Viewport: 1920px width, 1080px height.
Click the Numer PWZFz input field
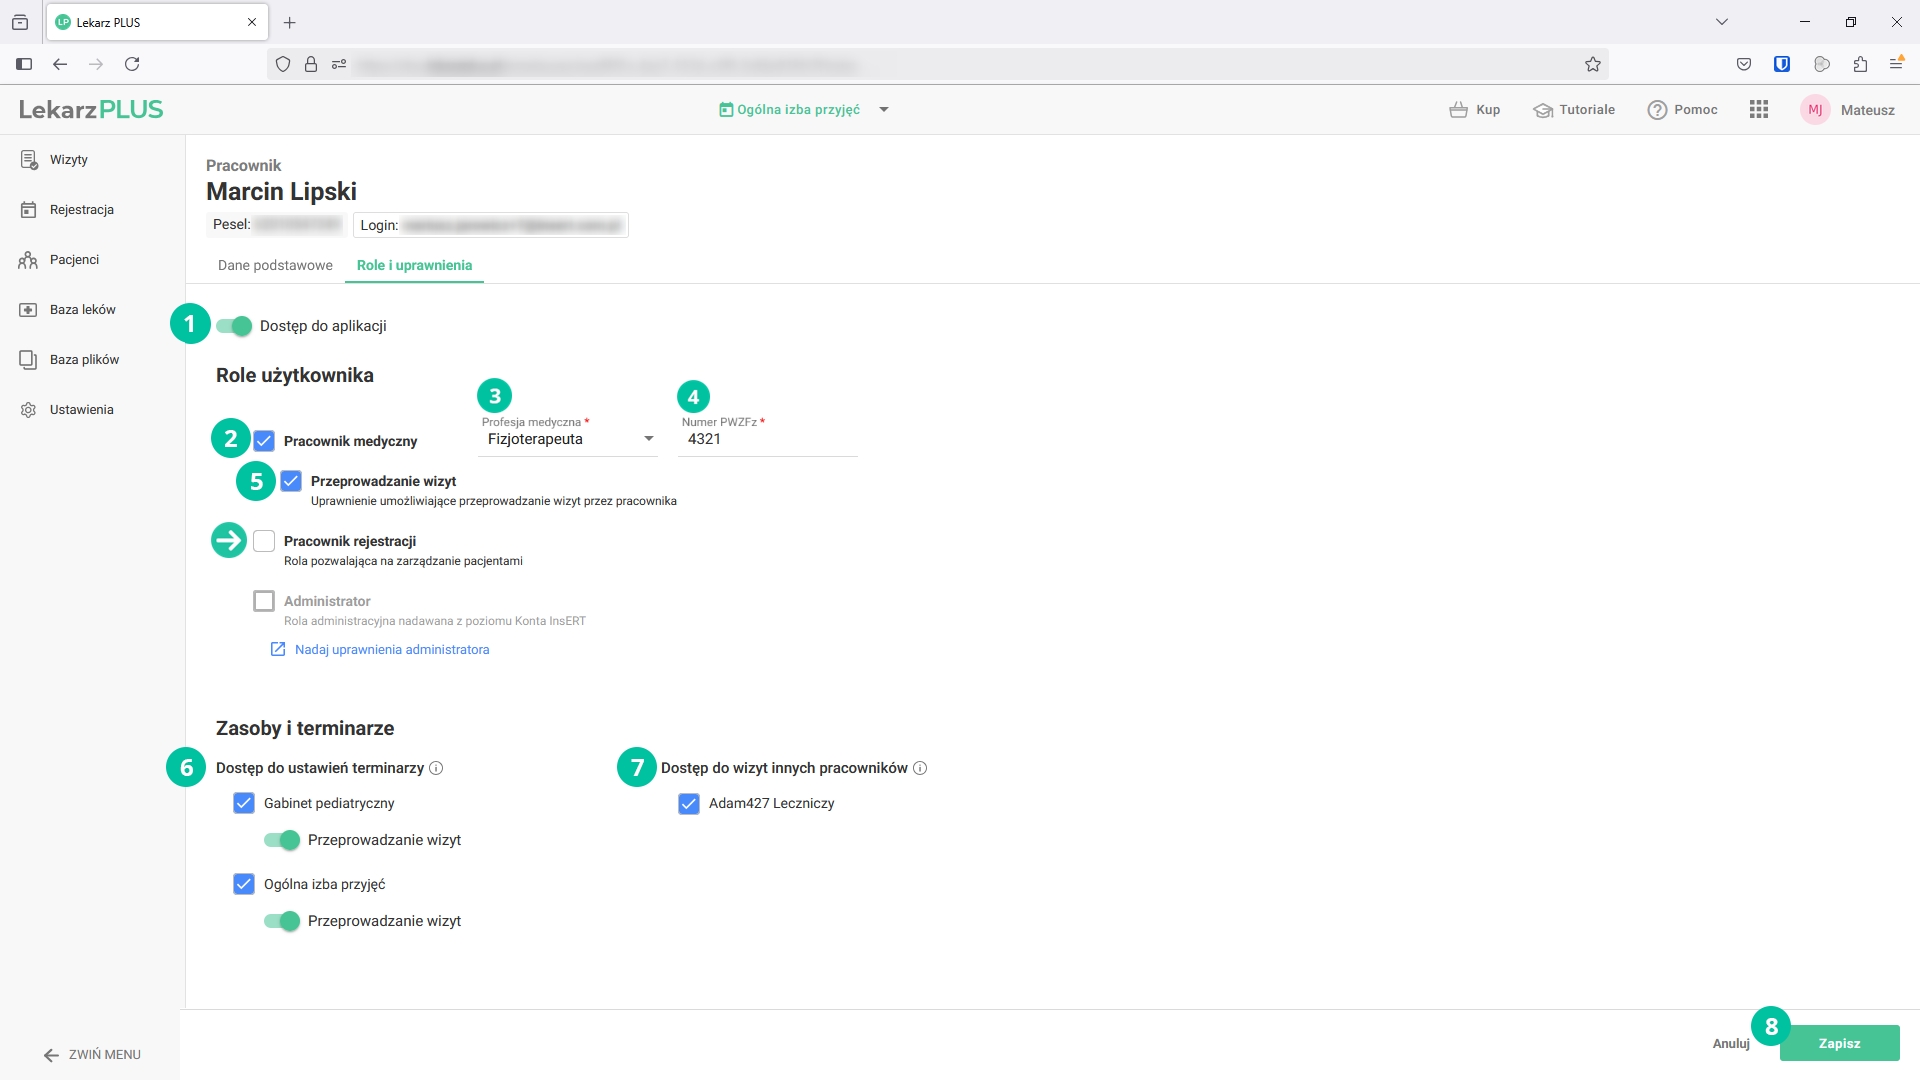767,439
